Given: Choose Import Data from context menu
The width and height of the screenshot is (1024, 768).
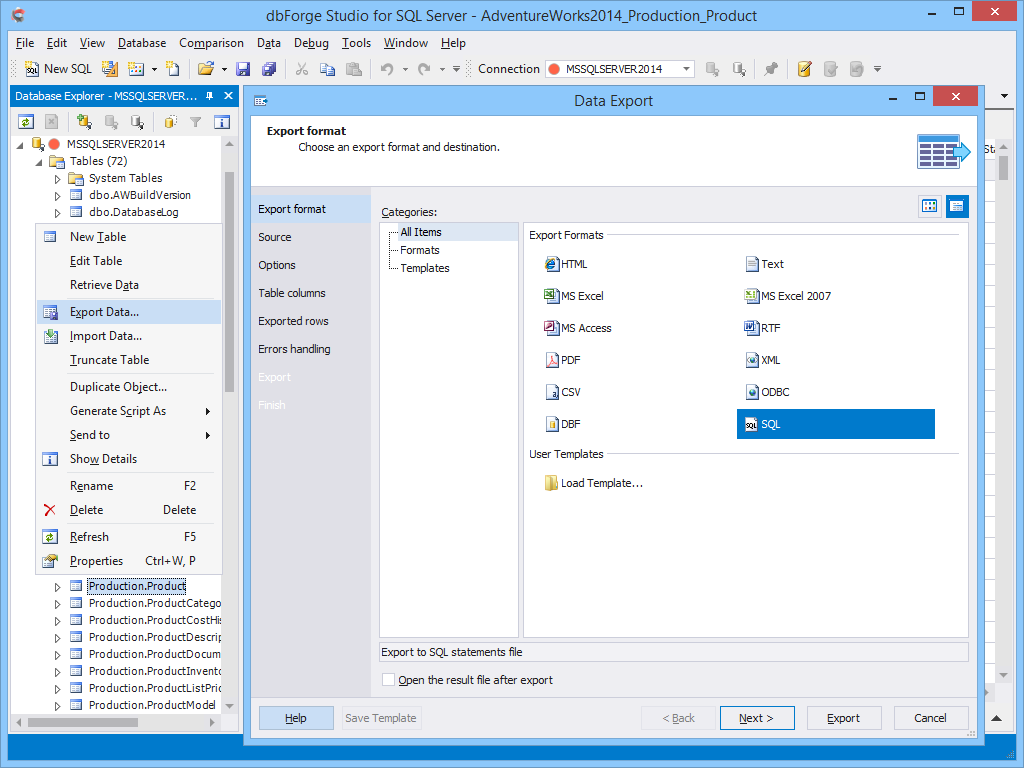Looking at the screenshot, I should [129, 336].
